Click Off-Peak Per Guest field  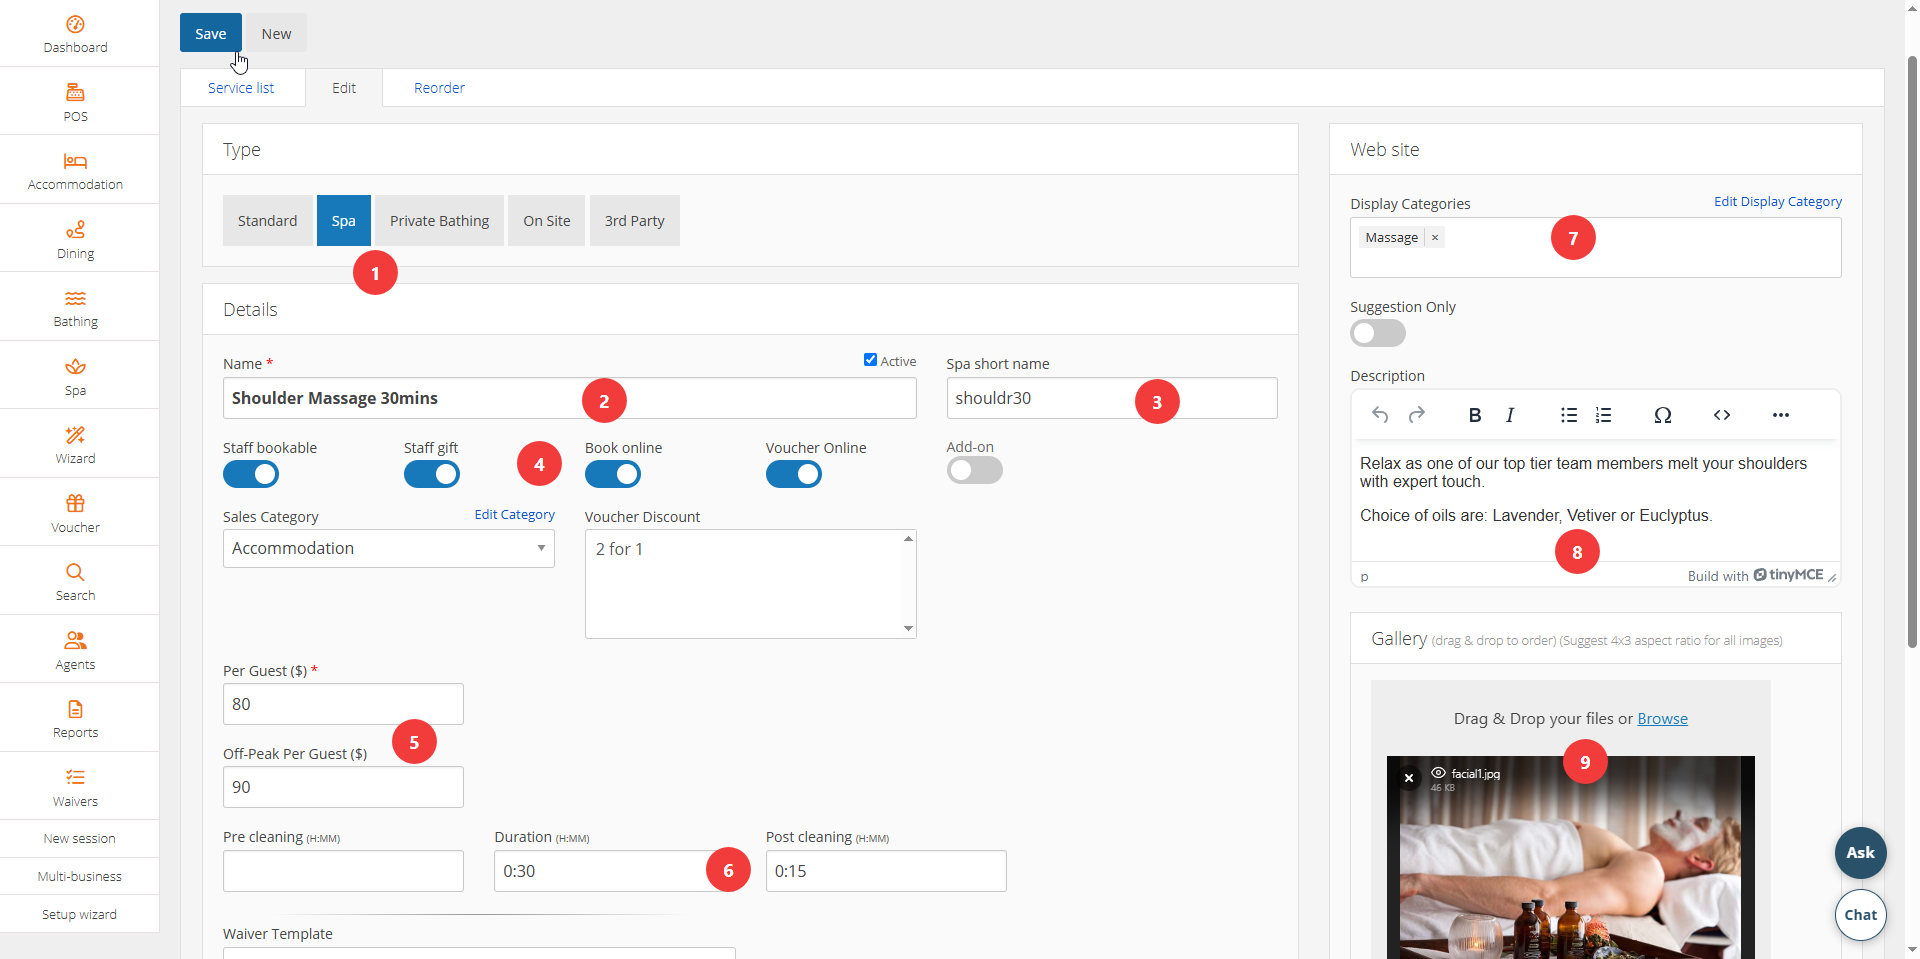pos(343,787)
